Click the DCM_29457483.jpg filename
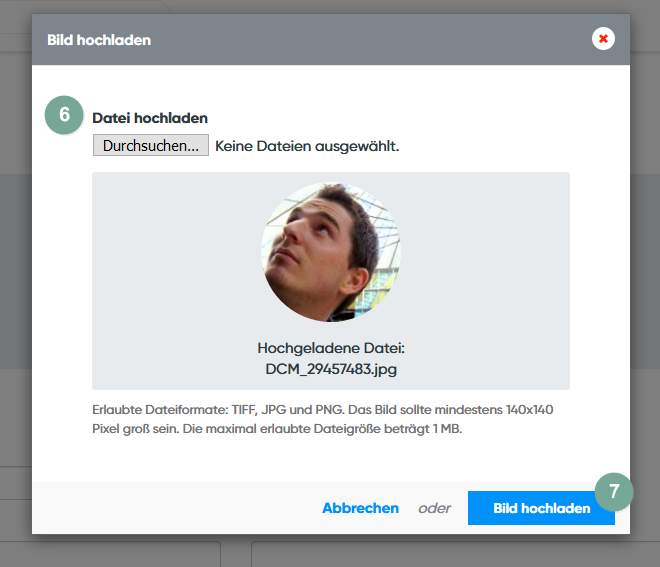Image resolution: width=660 pixels, height=567 pixels. [330, 368]
